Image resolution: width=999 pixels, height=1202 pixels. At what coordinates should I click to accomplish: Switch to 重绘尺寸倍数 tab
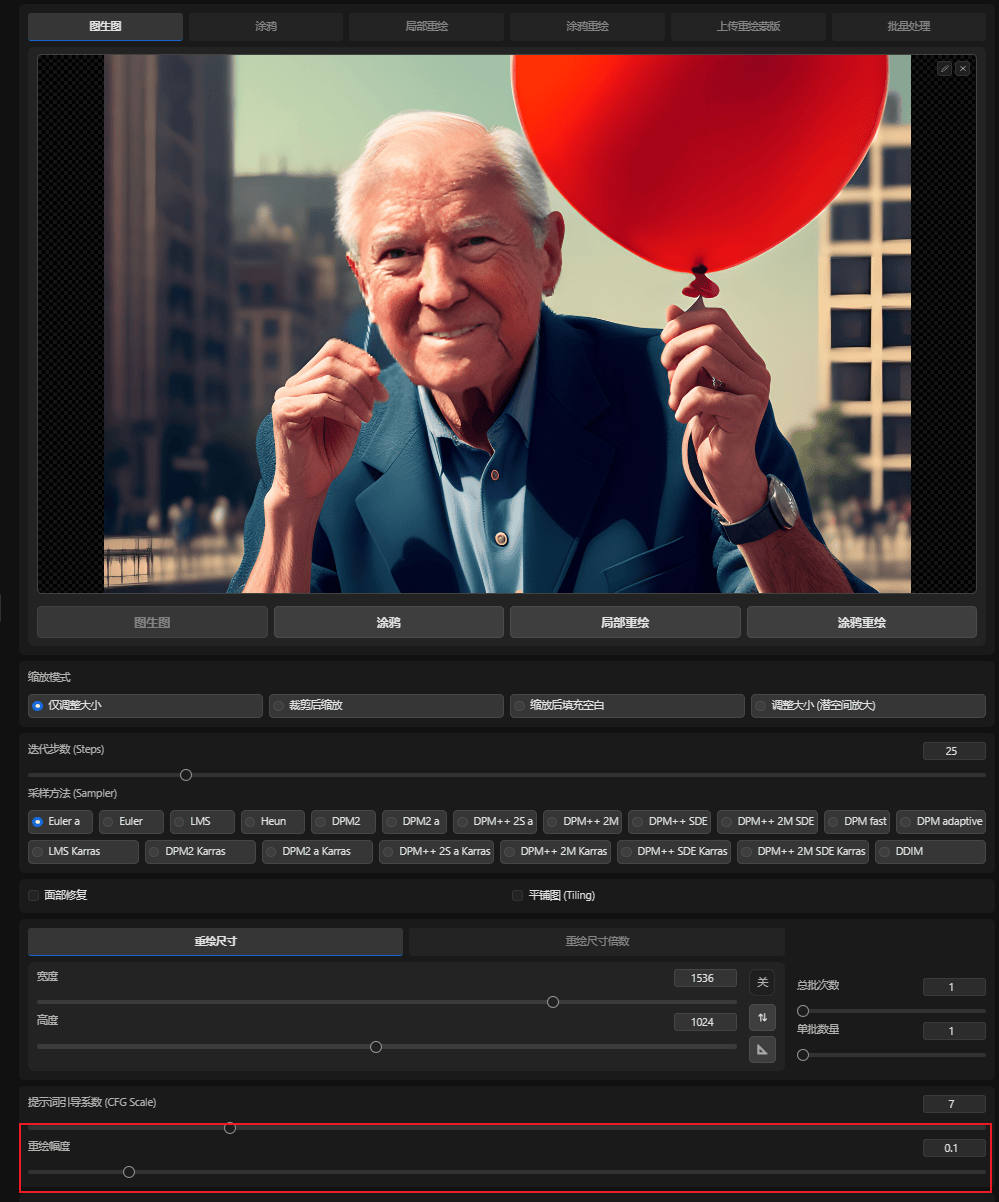597,942
